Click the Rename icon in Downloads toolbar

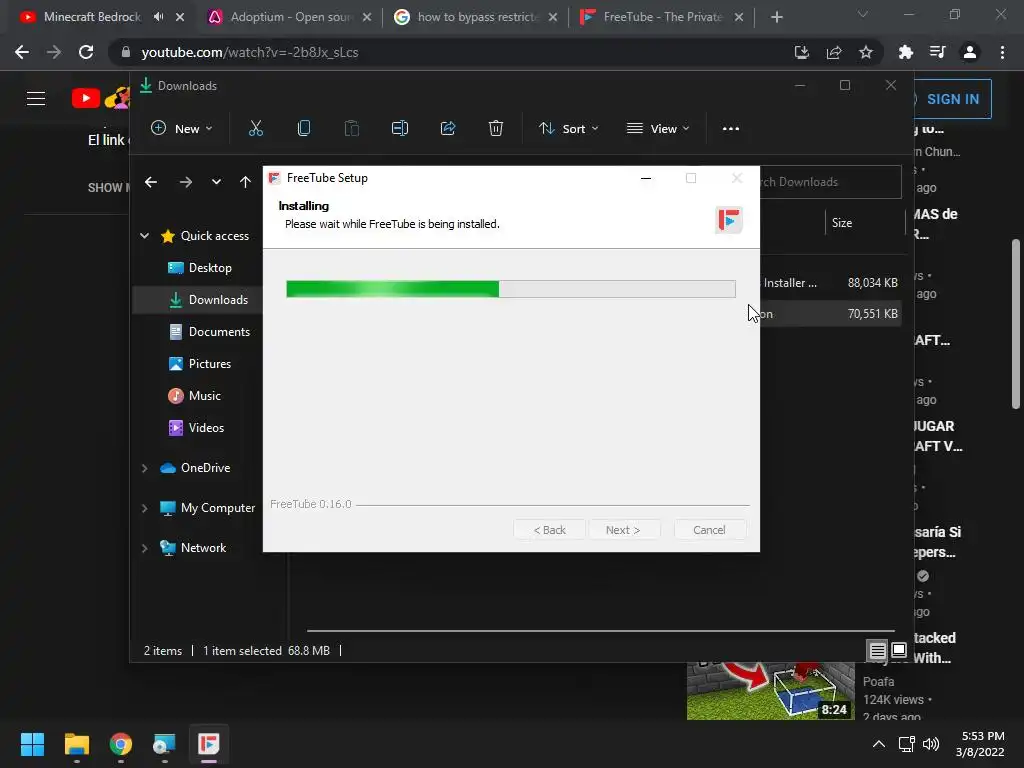coord(400,129)
